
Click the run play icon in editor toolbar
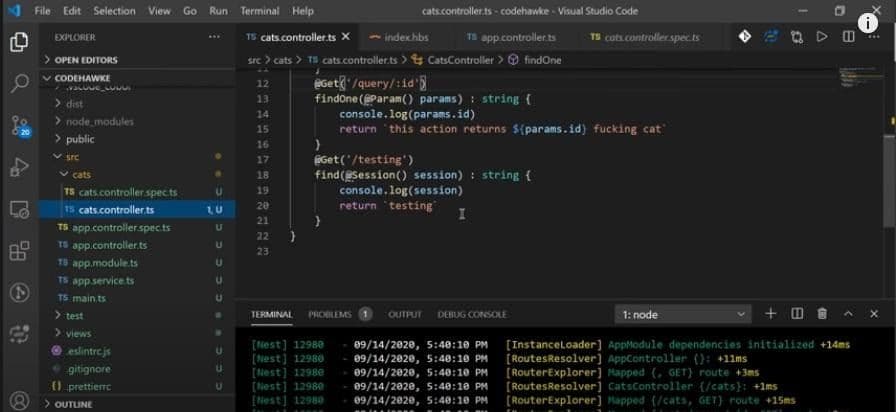tap(822, 37)
